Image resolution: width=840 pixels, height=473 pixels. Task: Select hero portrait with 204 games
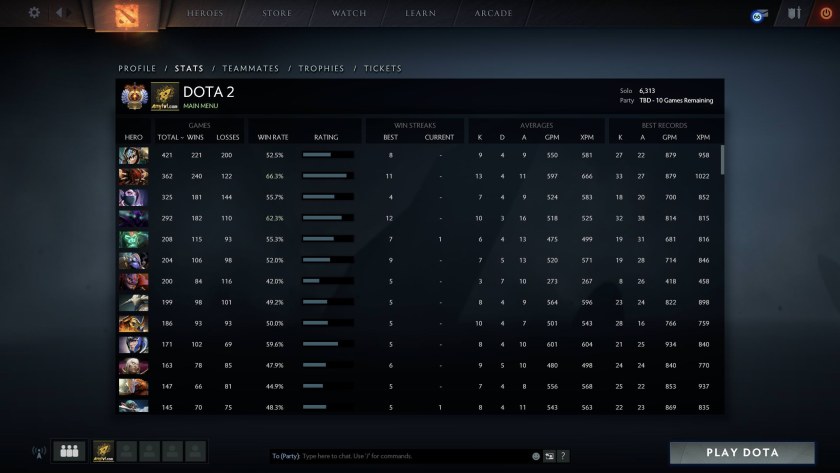pyautogui.click(x=133, y=260)
